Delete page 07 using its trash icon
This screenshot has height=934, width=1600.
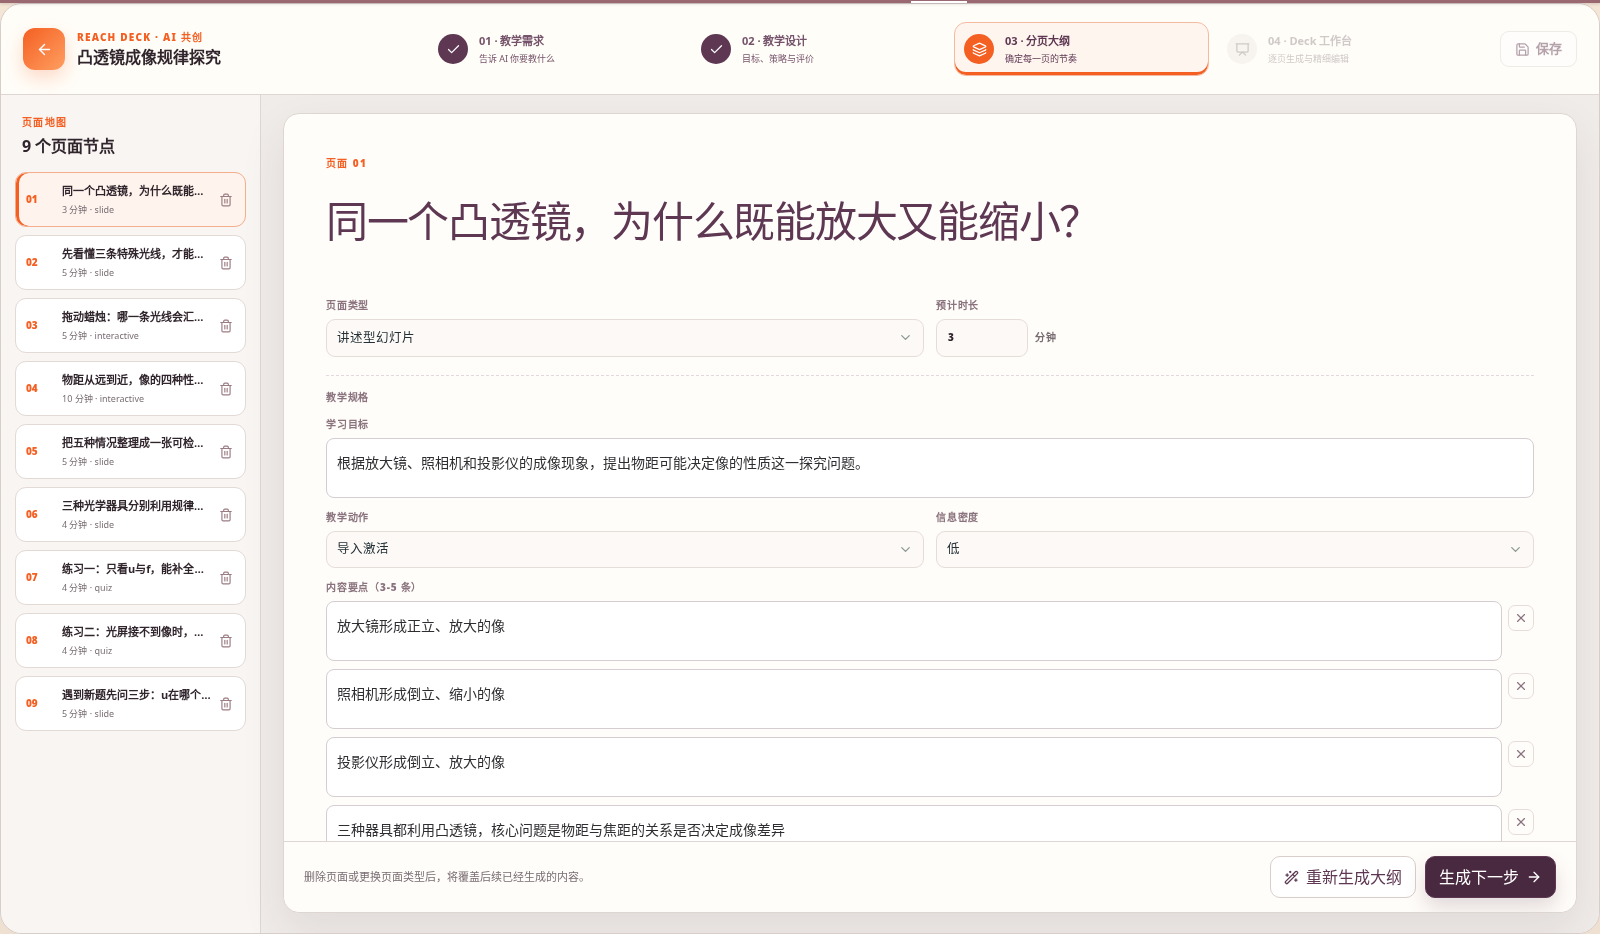point(226,578)
